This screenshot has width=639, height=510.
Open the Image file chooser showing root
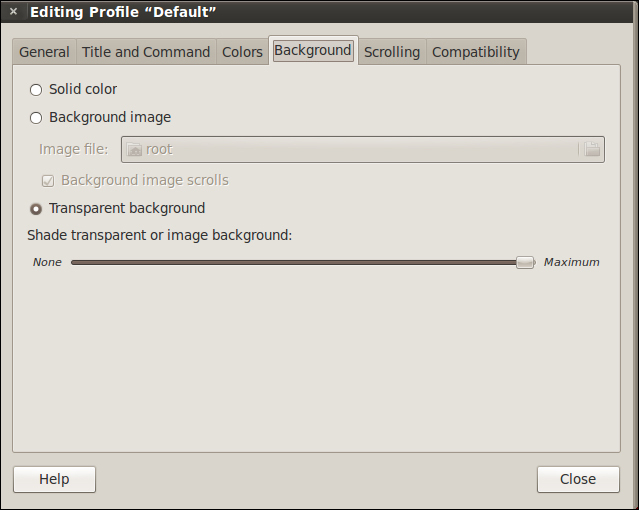[363, 149]
